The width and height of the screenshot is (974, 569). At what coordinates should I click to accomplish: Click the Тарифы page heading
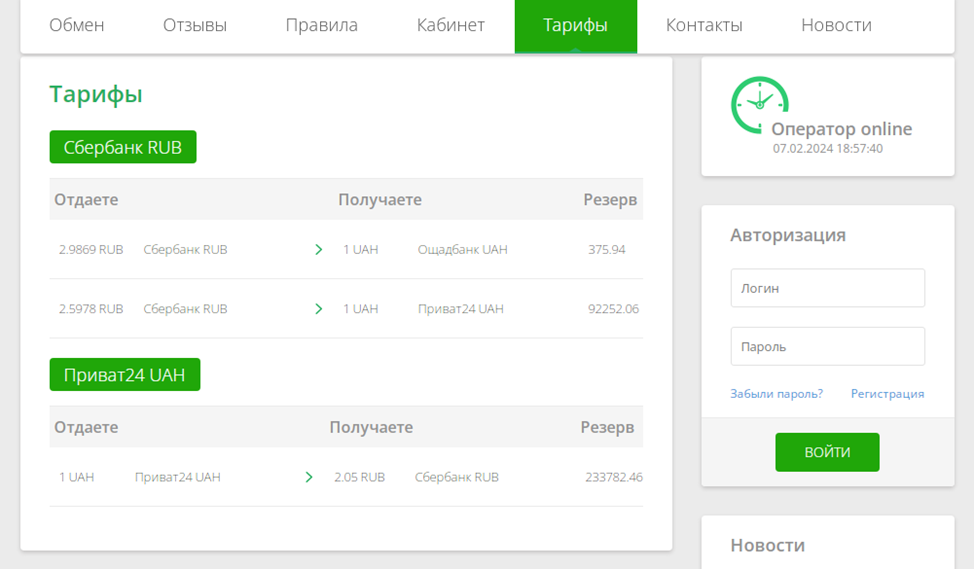[96, 94]
